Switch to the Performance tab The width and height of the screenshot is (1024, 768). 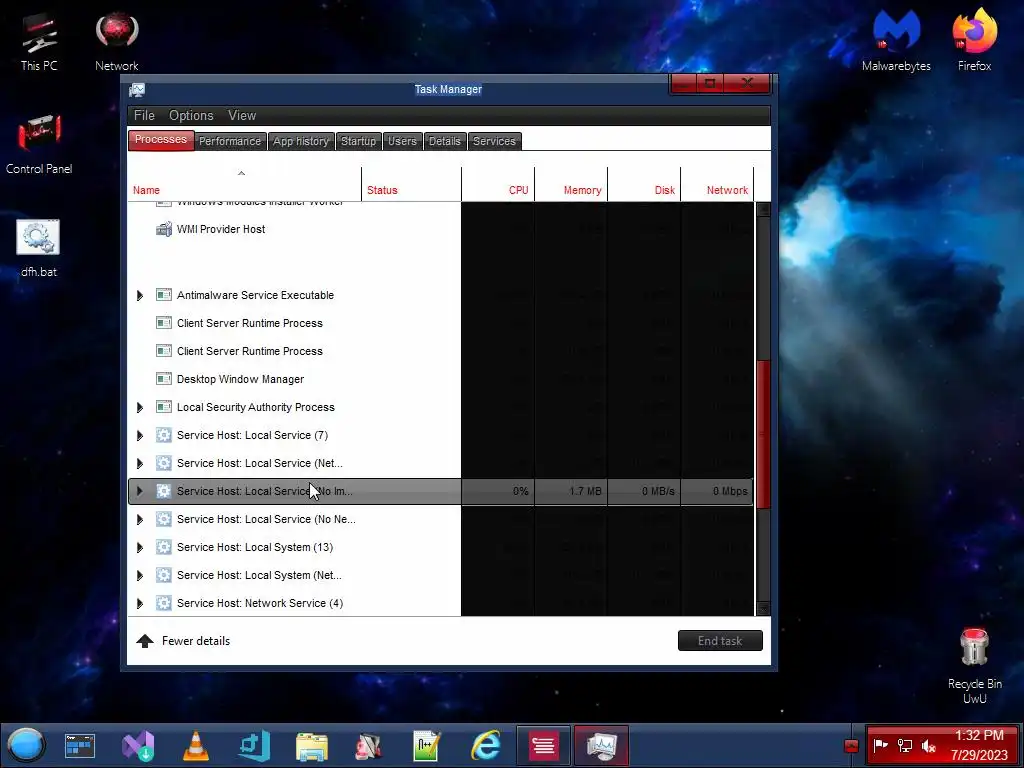point(230,141)
